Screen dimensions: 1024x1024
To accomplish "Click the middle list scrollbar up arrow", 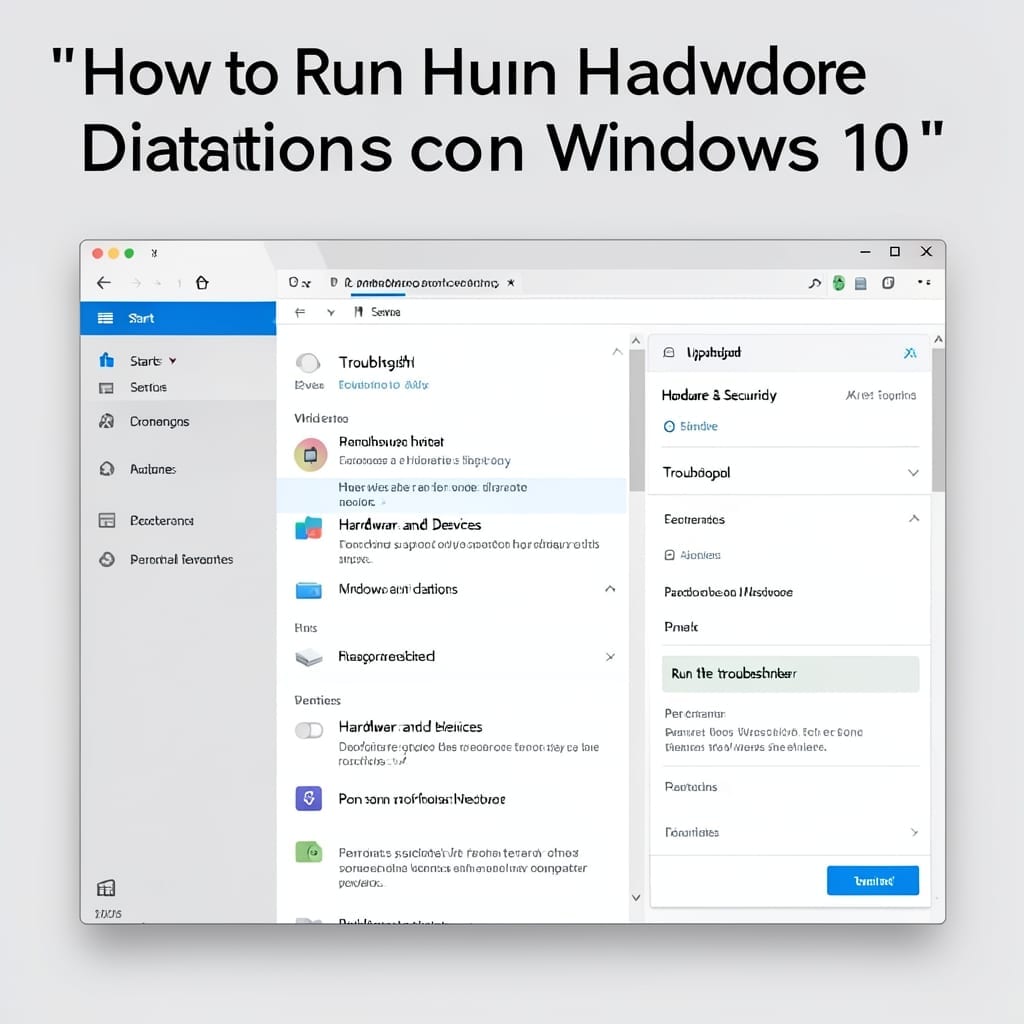I will coord(636,341).
